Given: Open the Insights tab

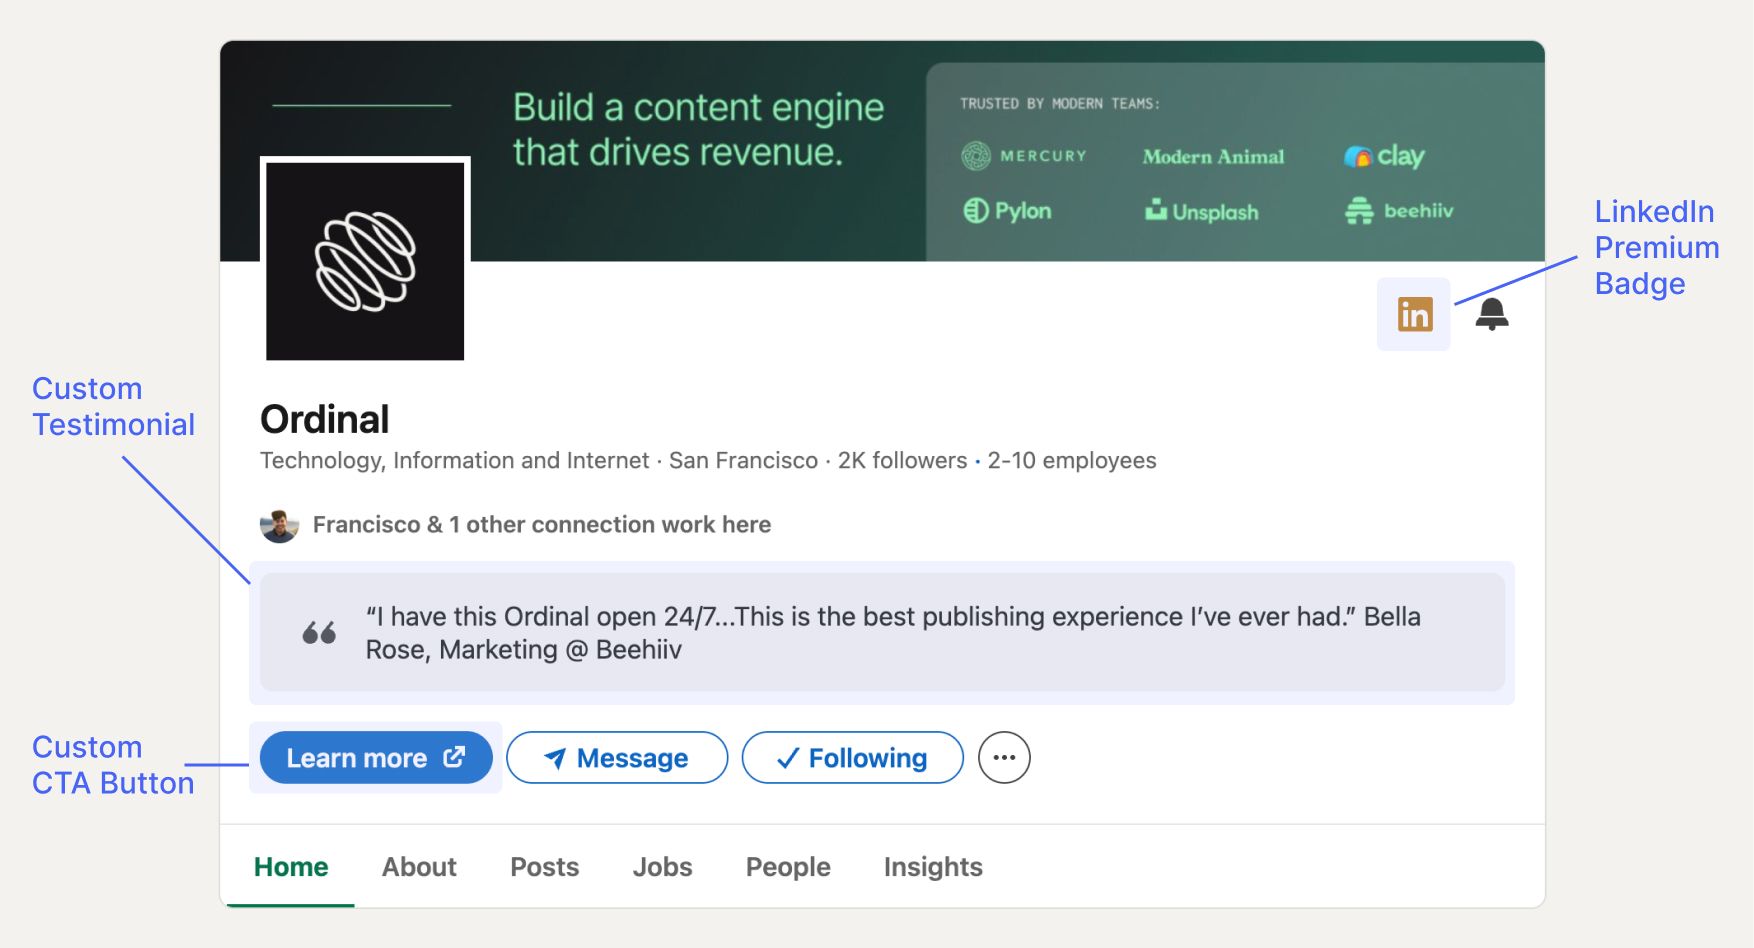Looking at the screenshot, I should pos(933,867).
